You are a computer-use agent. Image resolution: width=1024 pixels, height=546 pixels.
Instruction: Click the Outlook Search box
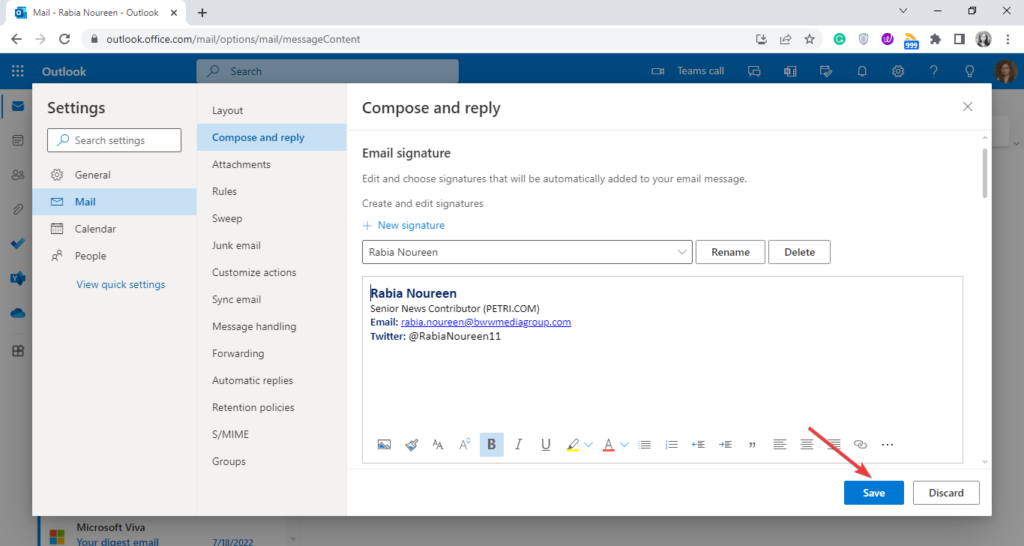tap(327, 71)
